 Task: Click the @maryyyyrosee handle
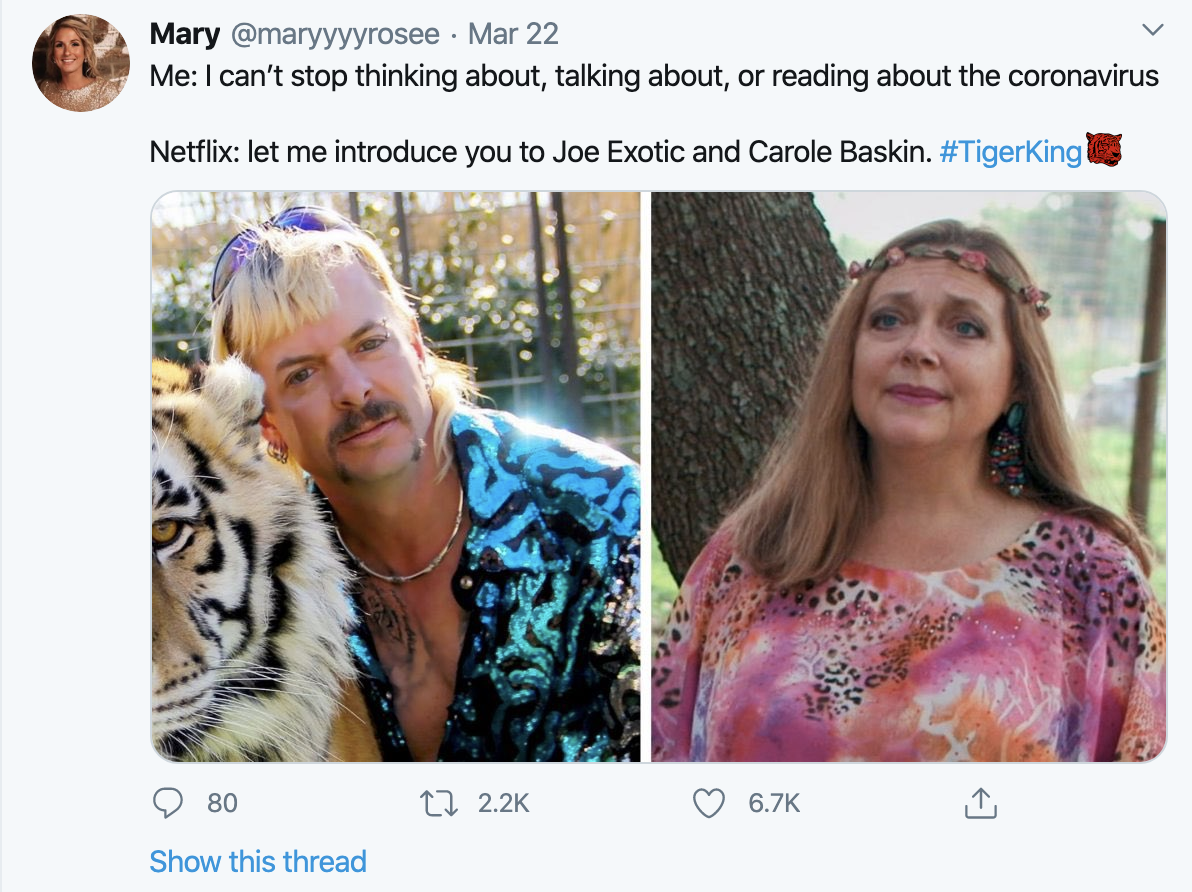click(335, 34)
